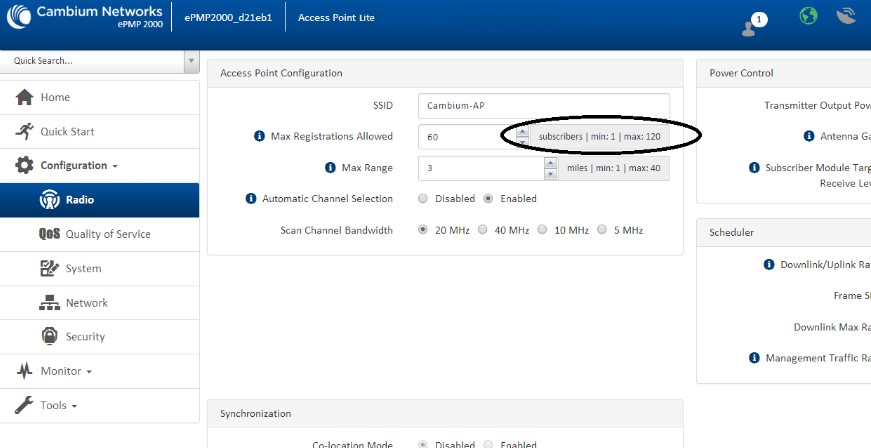Collapse the Configuration menu

tap(99, 165)
